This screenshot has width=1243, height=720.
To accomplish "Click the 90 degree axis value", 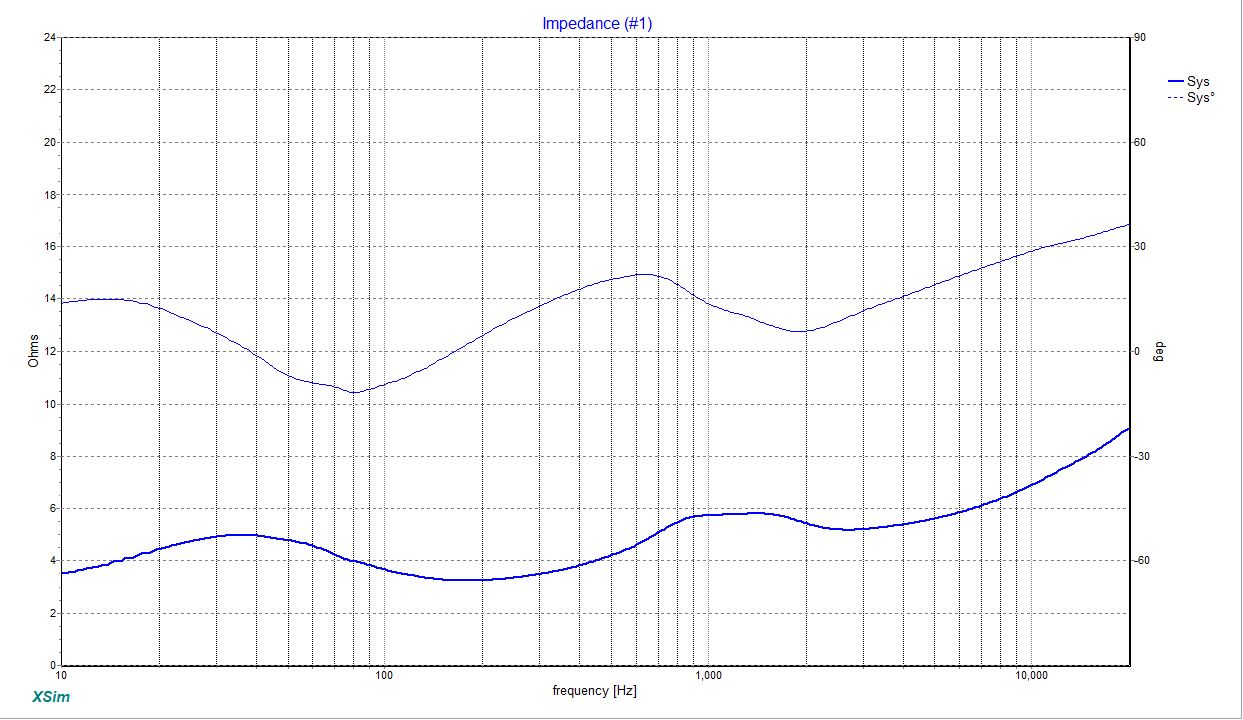I will pyautogui.click(x=1141, y=37).
